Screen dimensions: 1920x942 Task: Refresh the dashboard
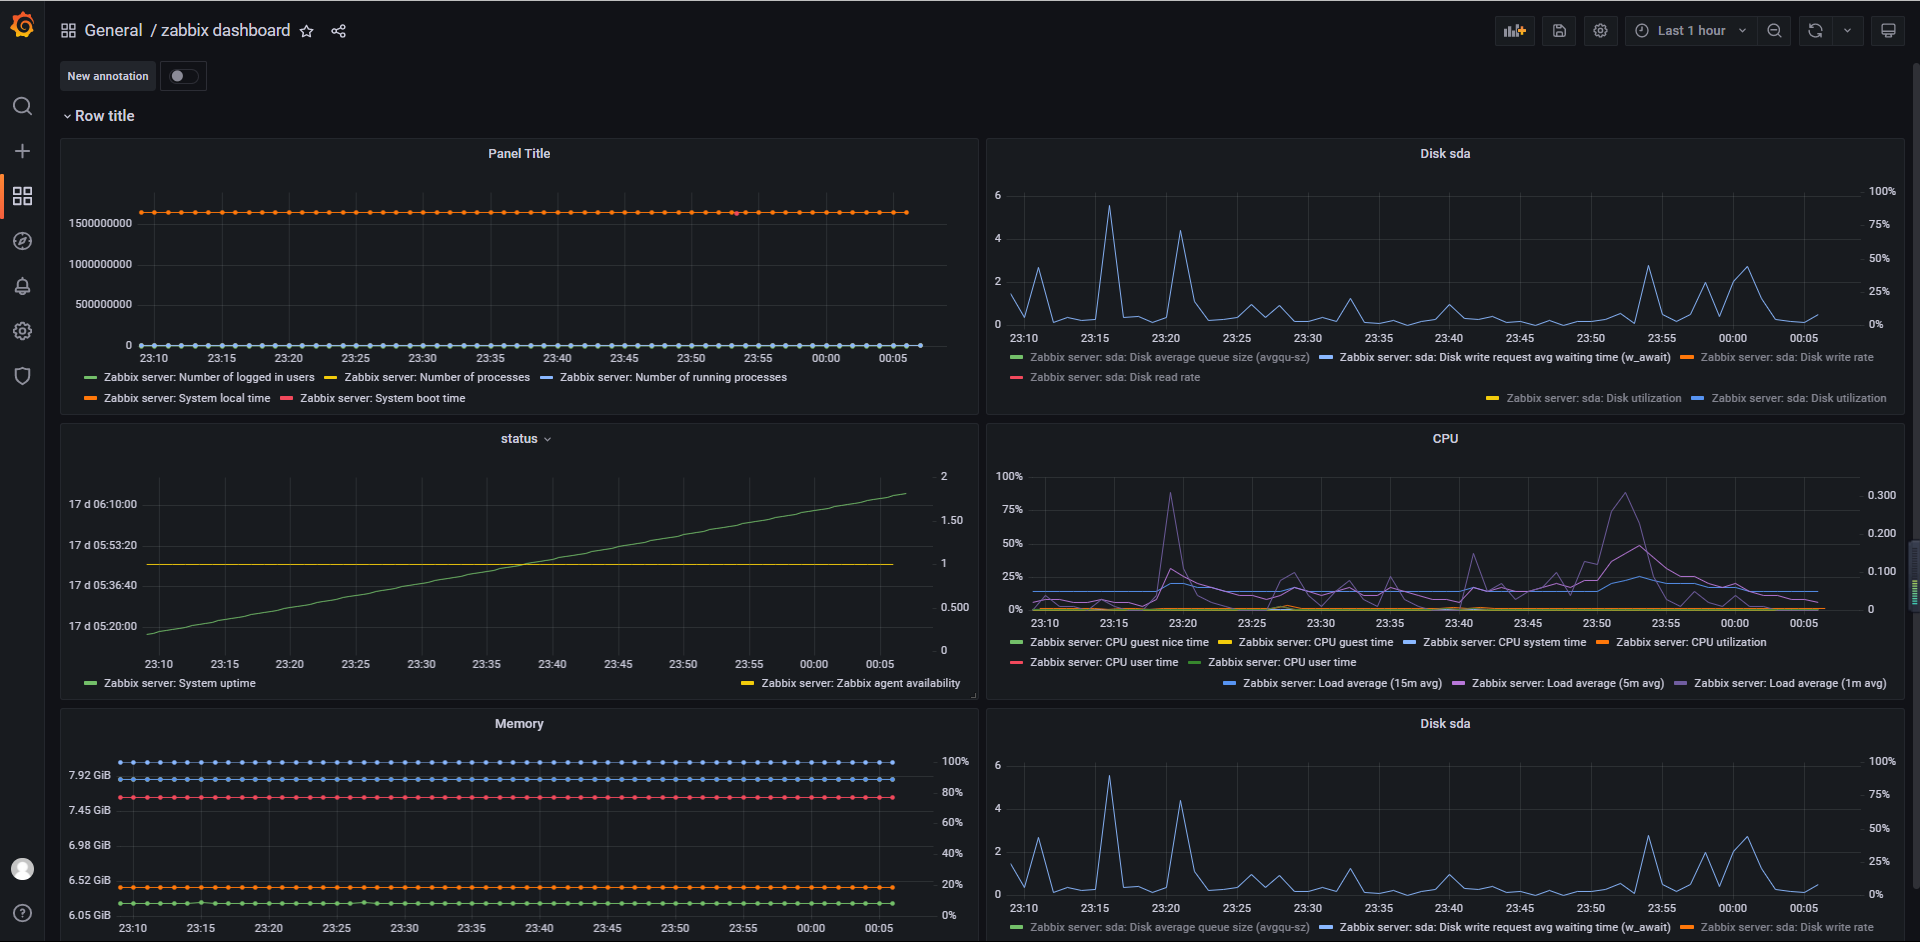coord(1815,31)
